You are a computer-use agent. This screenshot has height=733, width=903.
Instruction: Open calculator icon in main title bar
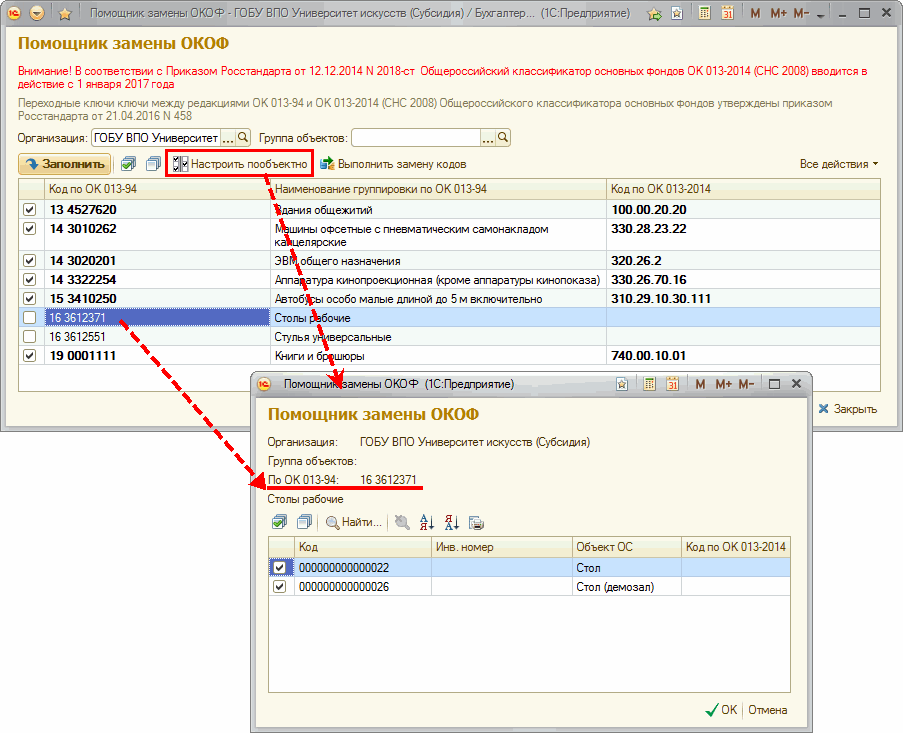(x=705, y=14)
